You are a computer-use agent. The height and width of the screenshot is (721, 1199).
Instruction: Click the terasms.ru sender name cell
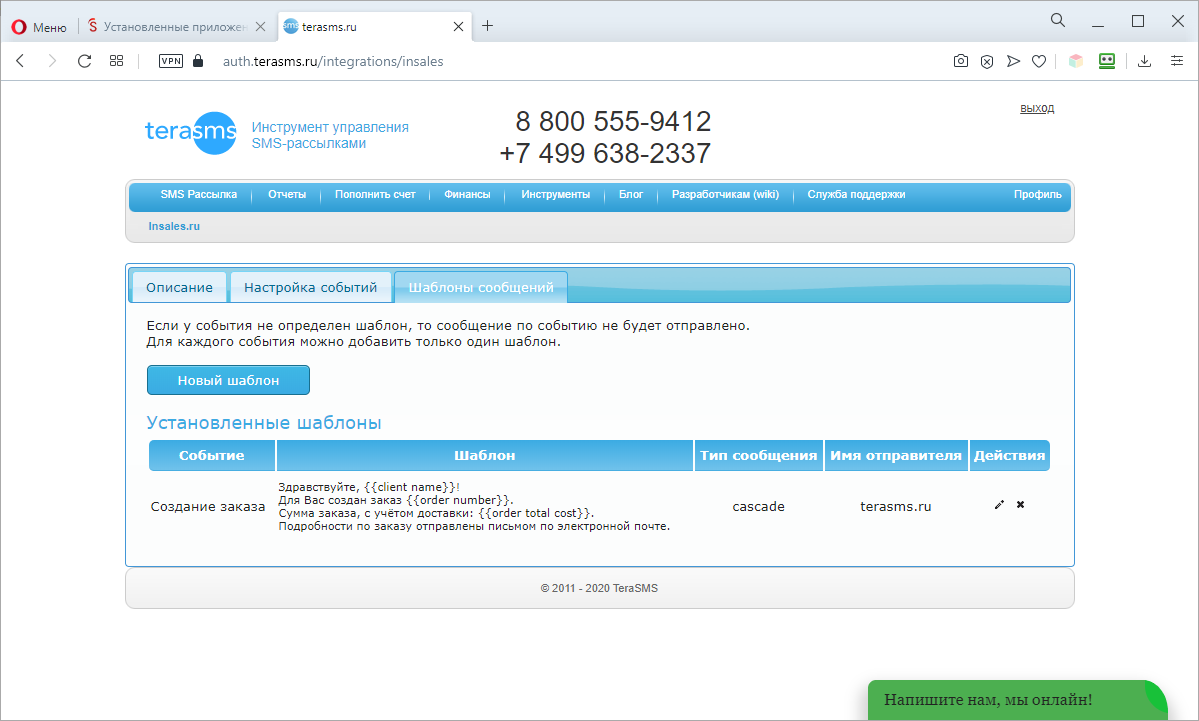point(895,506)
